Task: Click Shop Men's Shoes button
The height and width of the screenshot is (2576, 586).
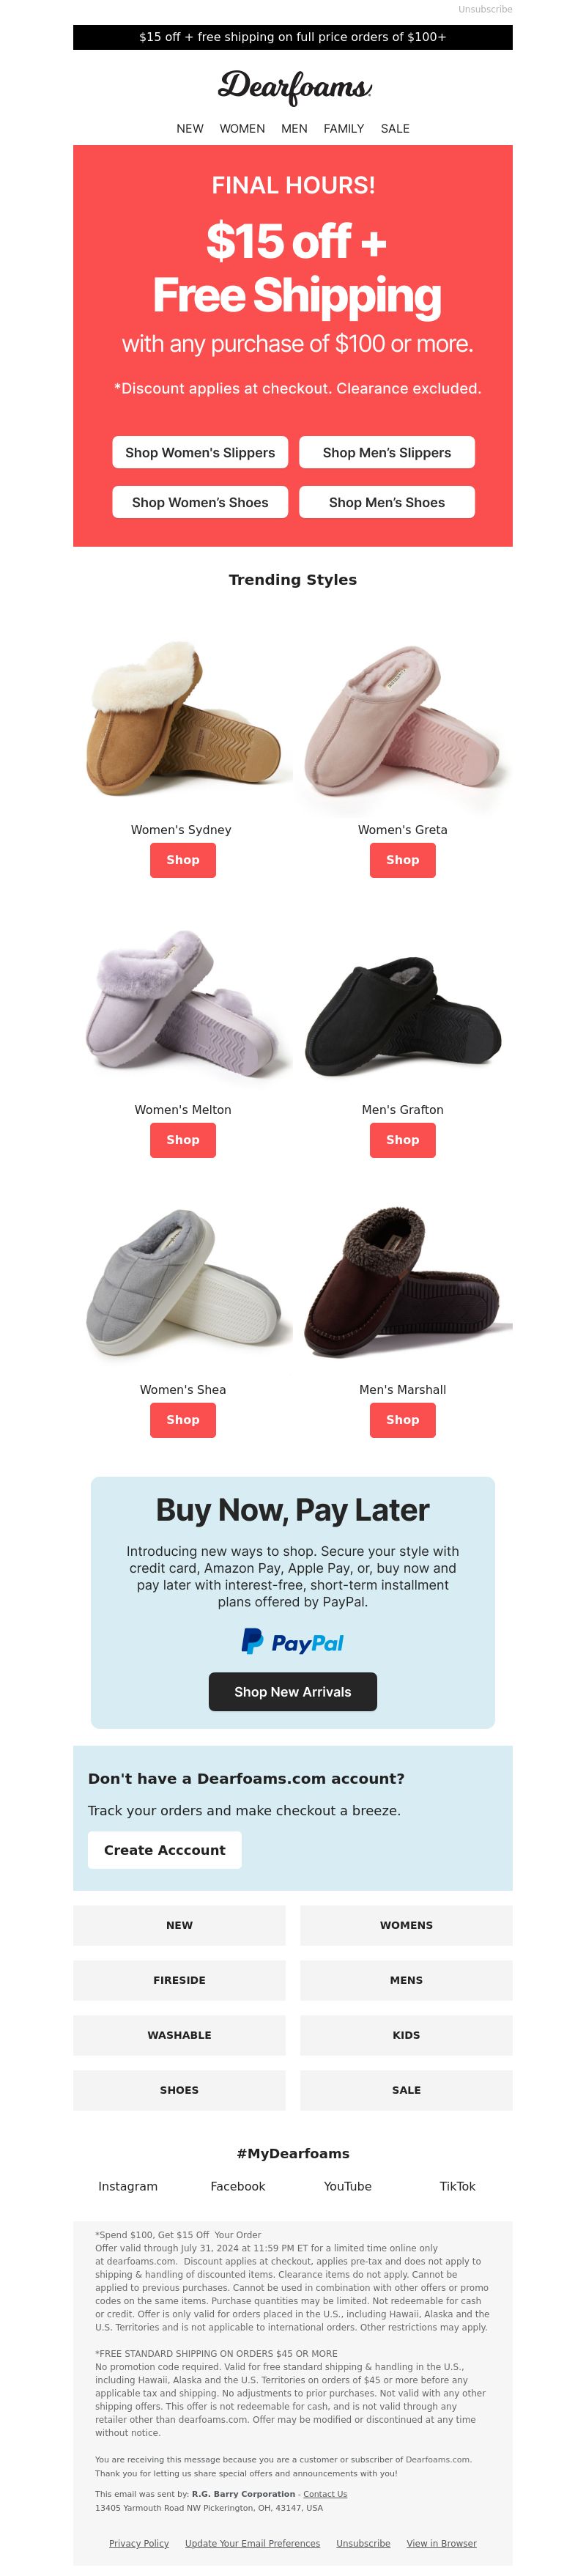Action: [387, 502]
